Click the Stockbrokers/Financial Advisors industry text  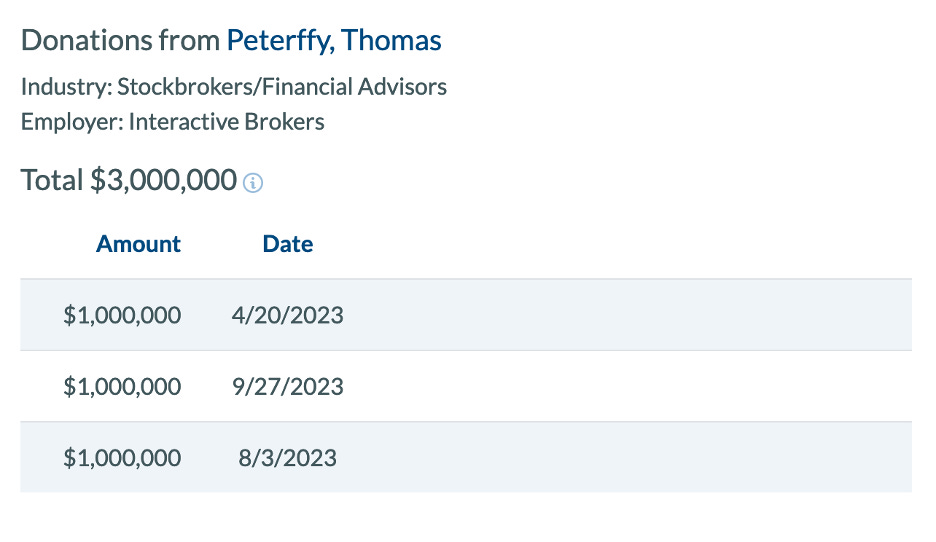[x=282, y=87]
